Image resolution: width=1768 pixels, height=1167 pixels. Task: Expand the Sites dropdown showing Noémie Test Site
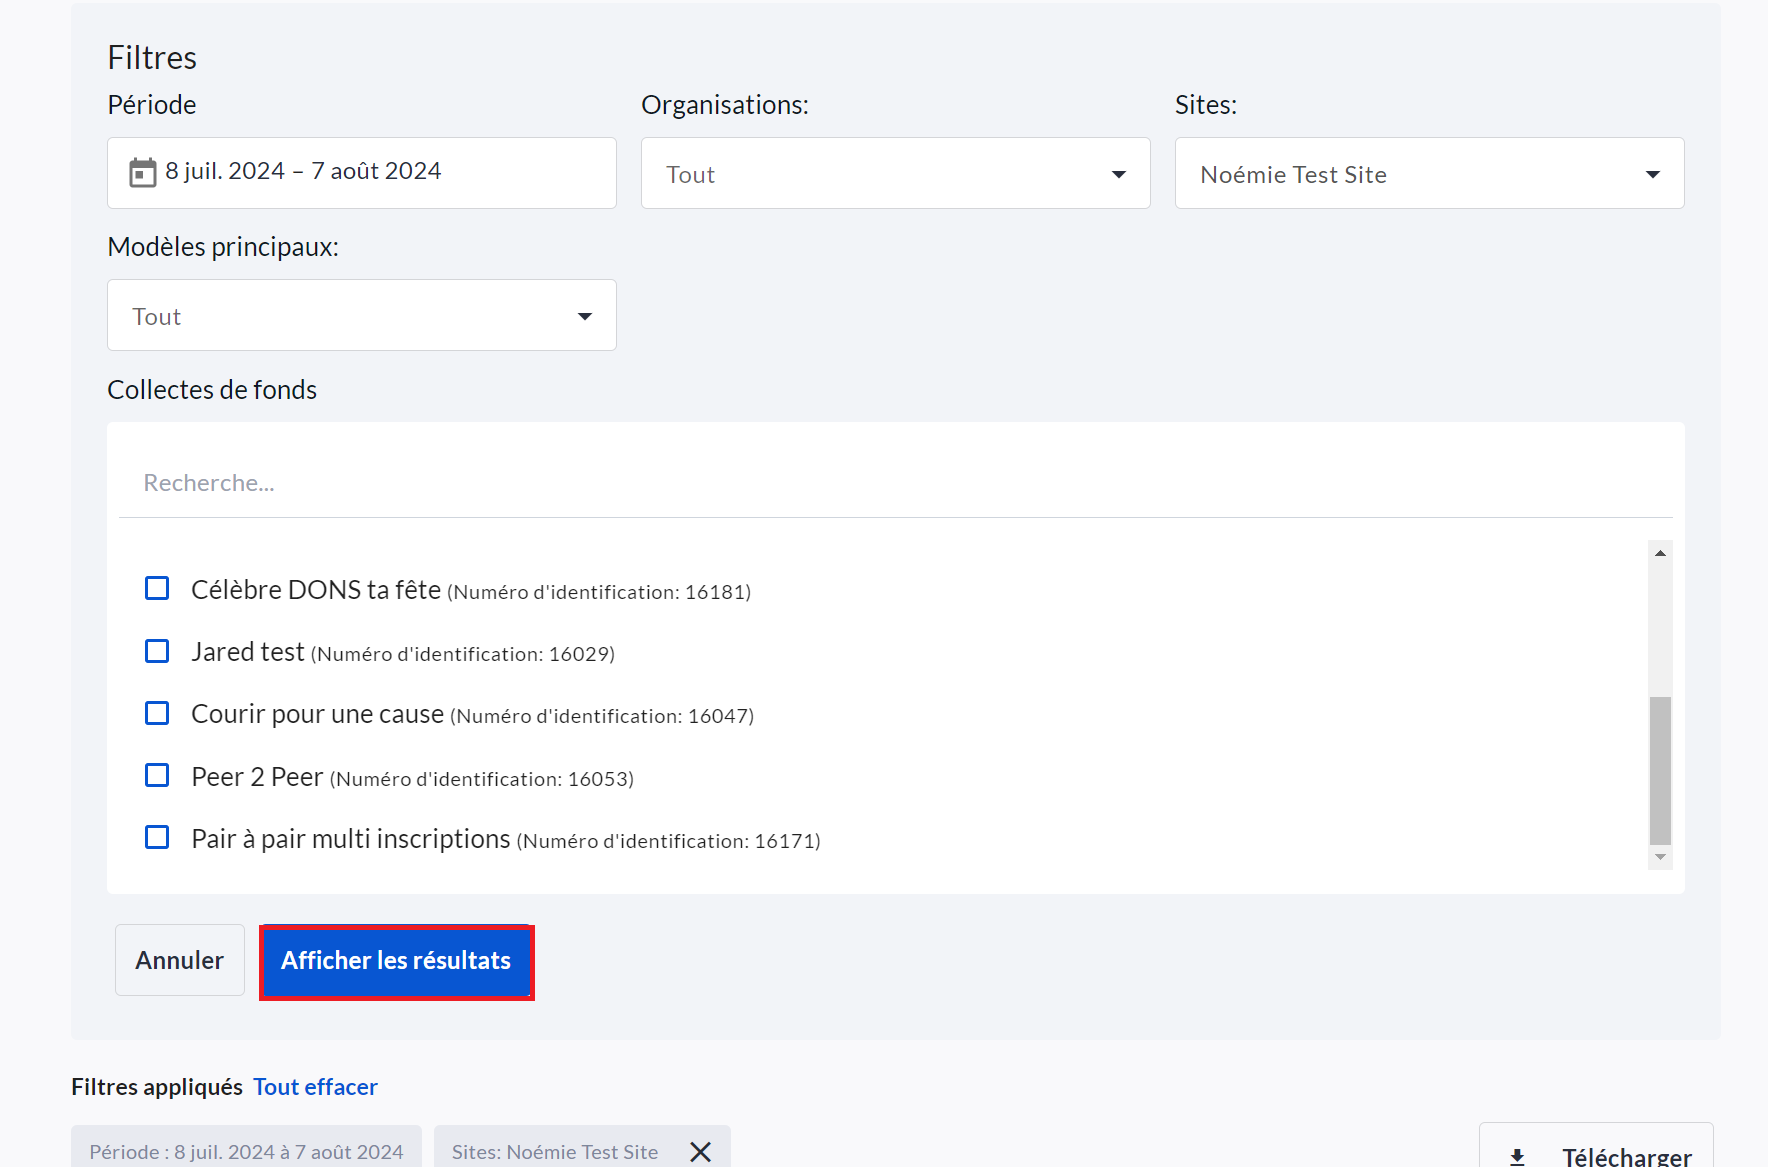pos(1429,174)
